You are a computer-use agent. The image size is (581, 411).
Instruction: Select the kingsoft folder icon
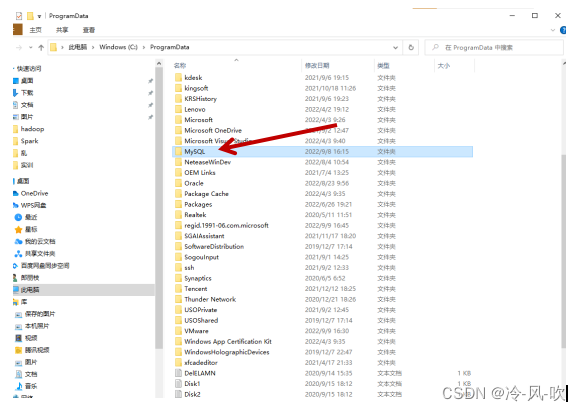(x=179, y=88)
